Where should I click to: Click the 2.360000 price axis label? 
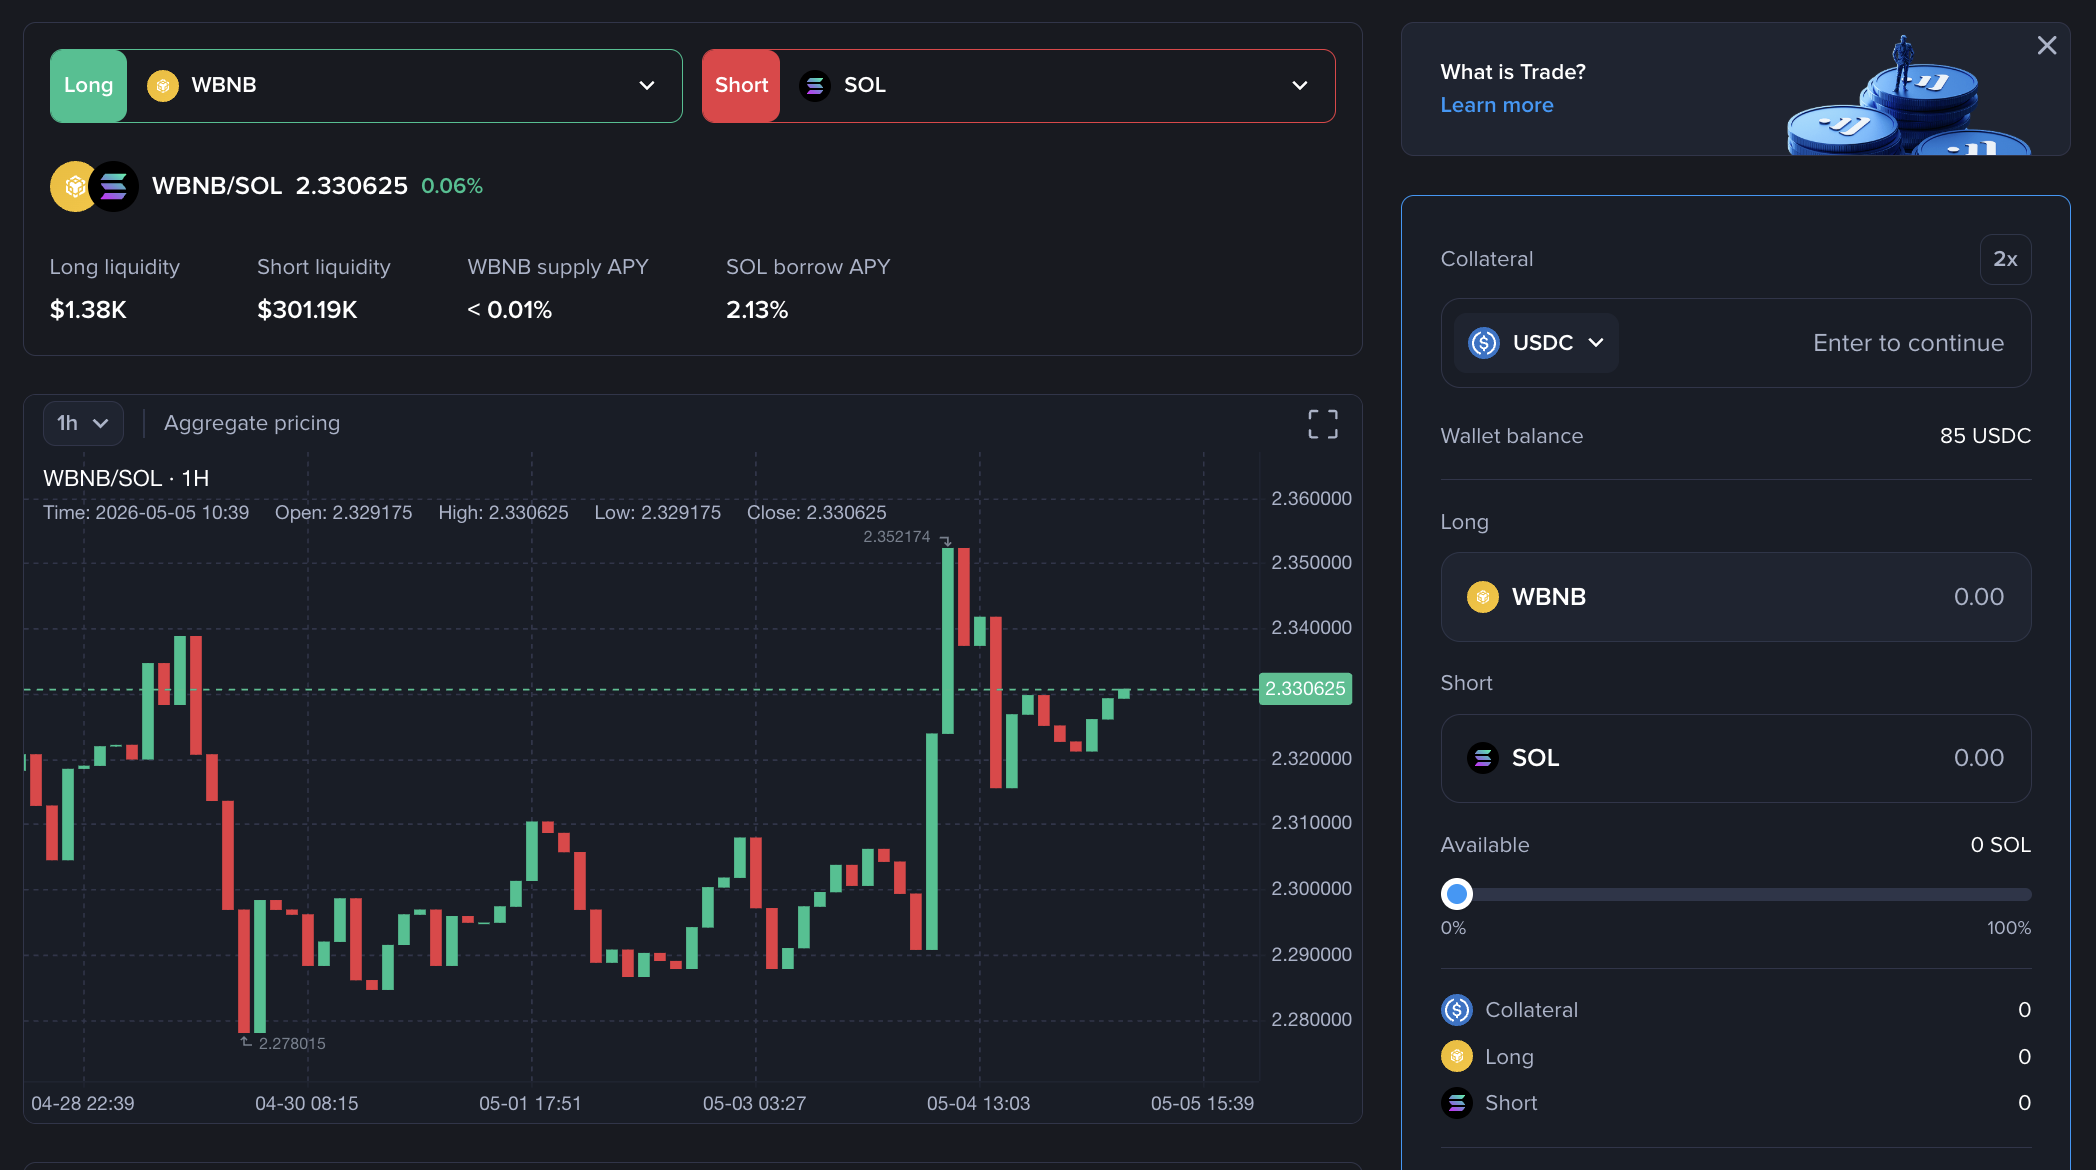coord(1311,499)
